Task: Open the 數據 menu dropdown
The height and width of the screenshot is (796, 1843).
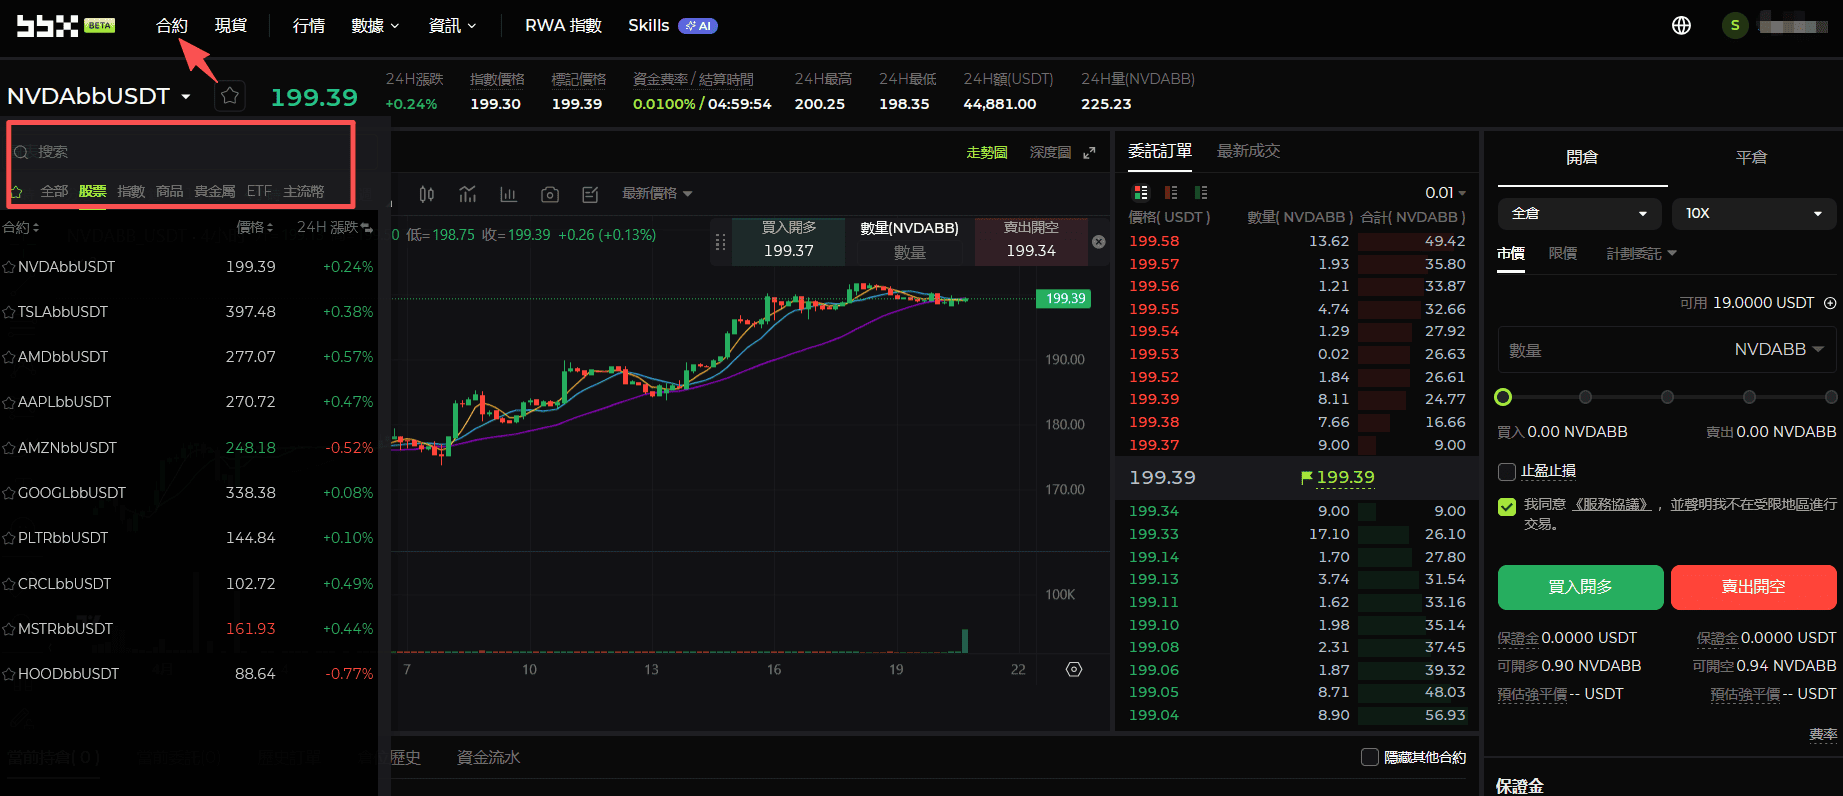Action: [376, 26]
